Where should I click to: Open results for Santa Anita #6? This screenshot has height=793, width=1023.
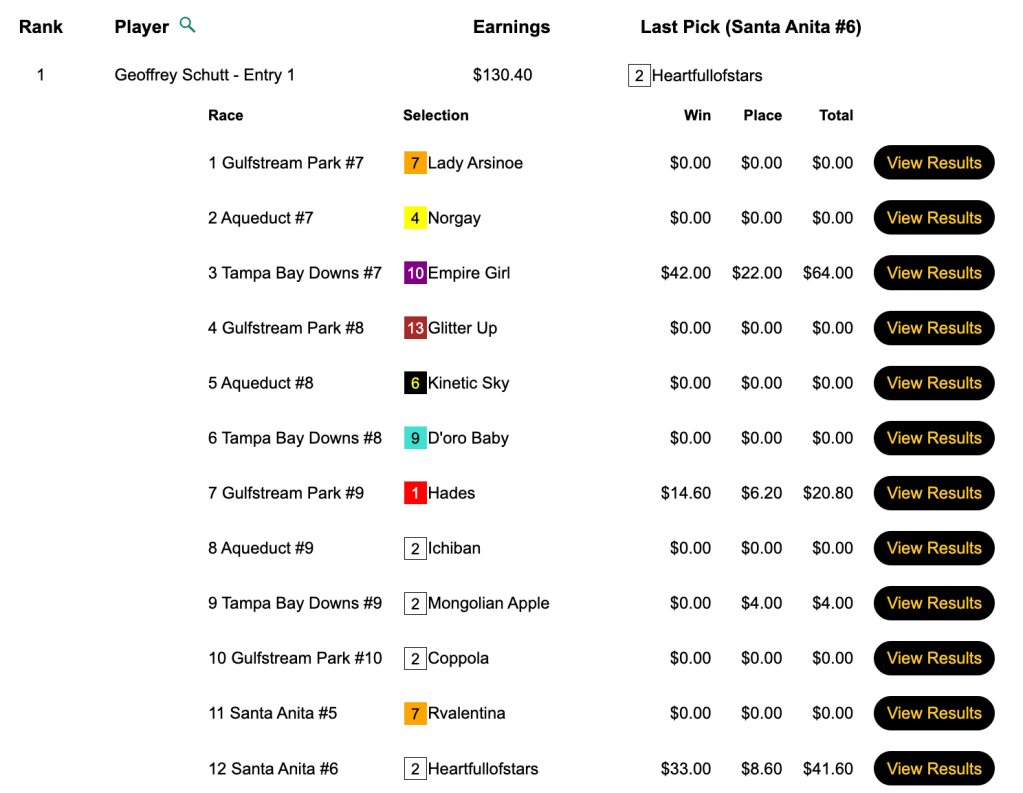click(x=934, y=768)
